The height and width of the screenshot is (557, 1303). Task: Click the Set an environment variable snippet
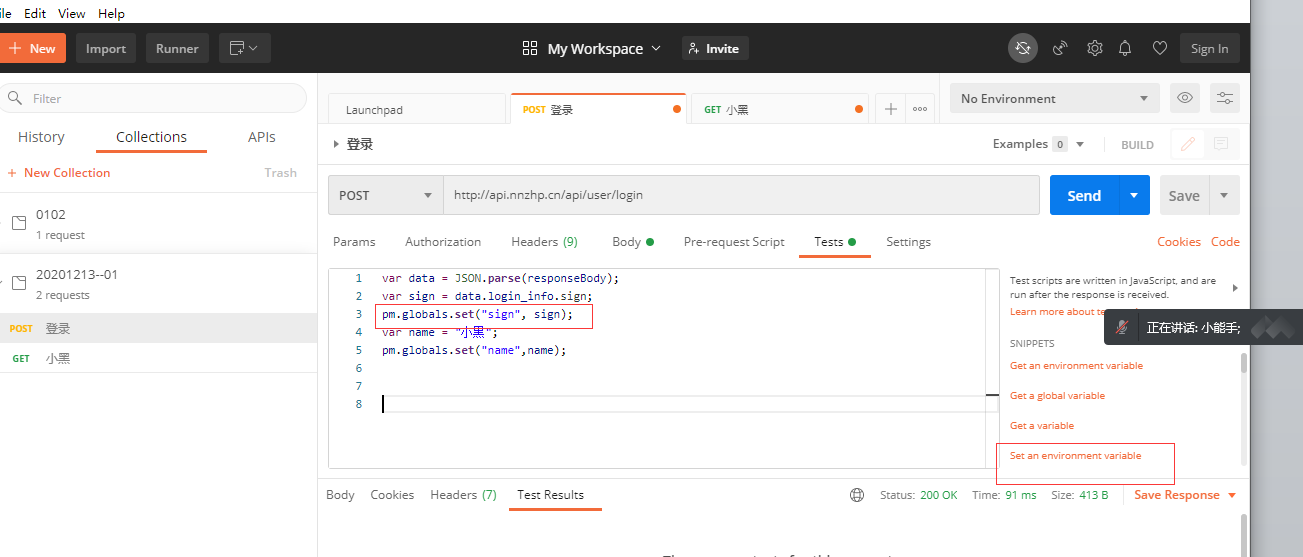1075,456
